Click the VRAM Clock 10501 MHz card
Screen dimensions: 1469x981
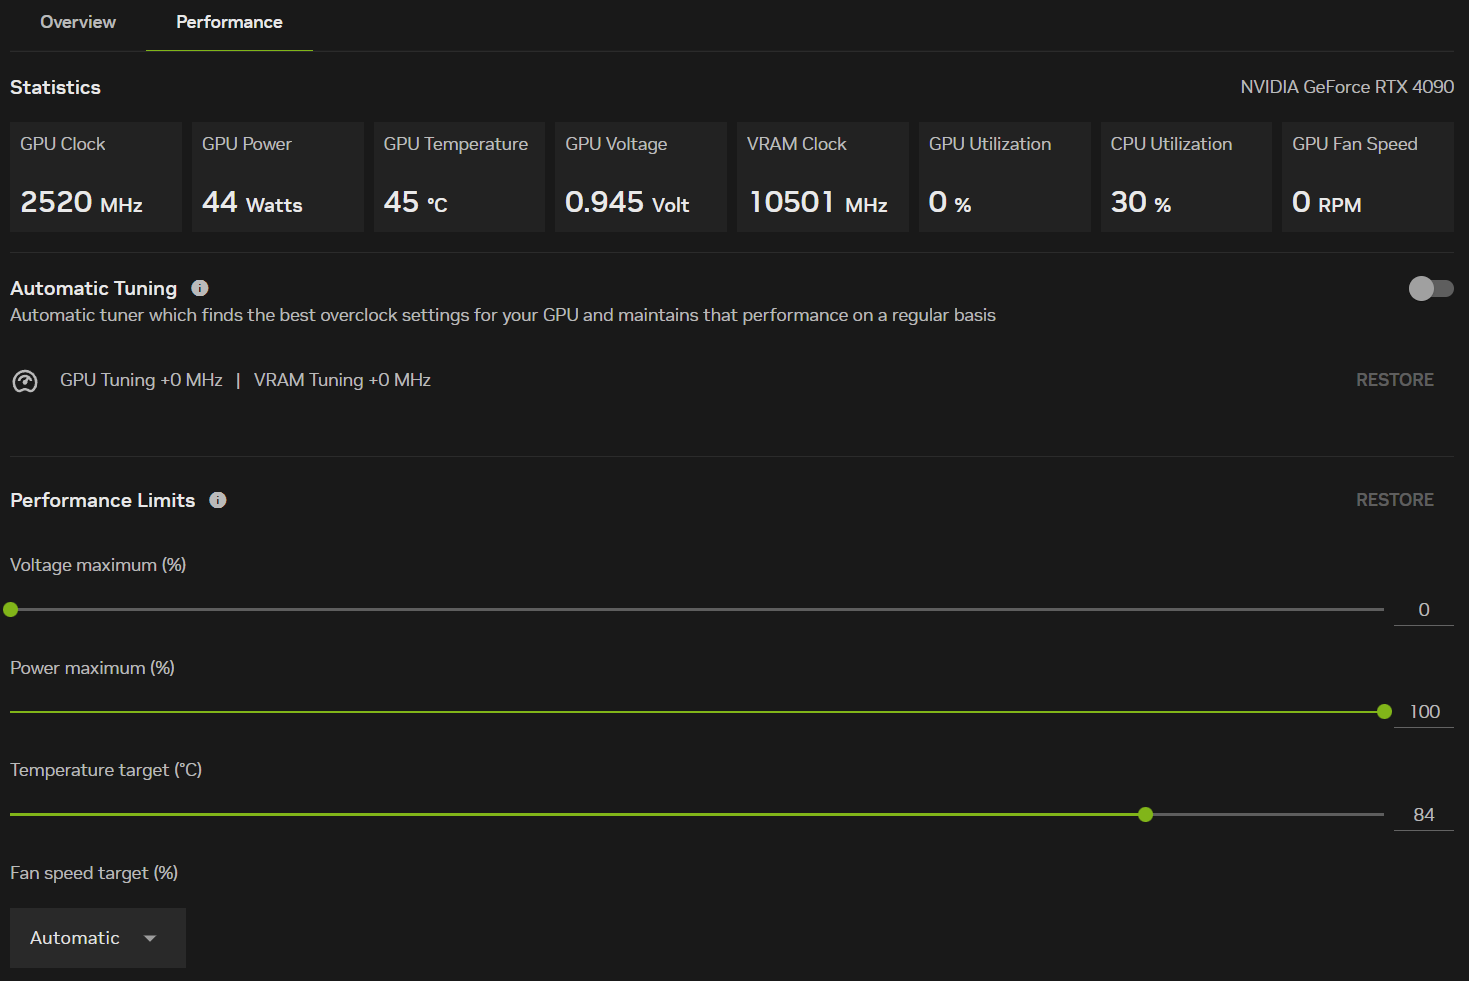tap(823, 177)
